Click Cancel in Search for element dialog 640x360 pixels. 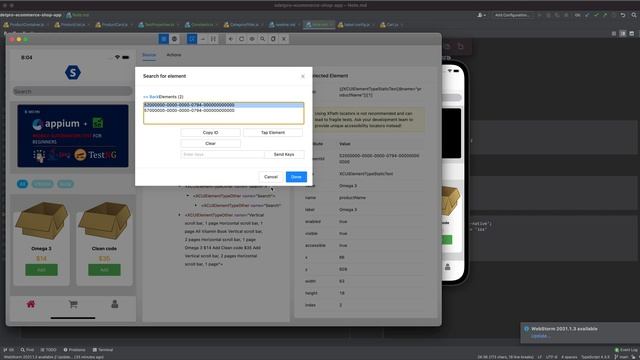click(271, 177)
